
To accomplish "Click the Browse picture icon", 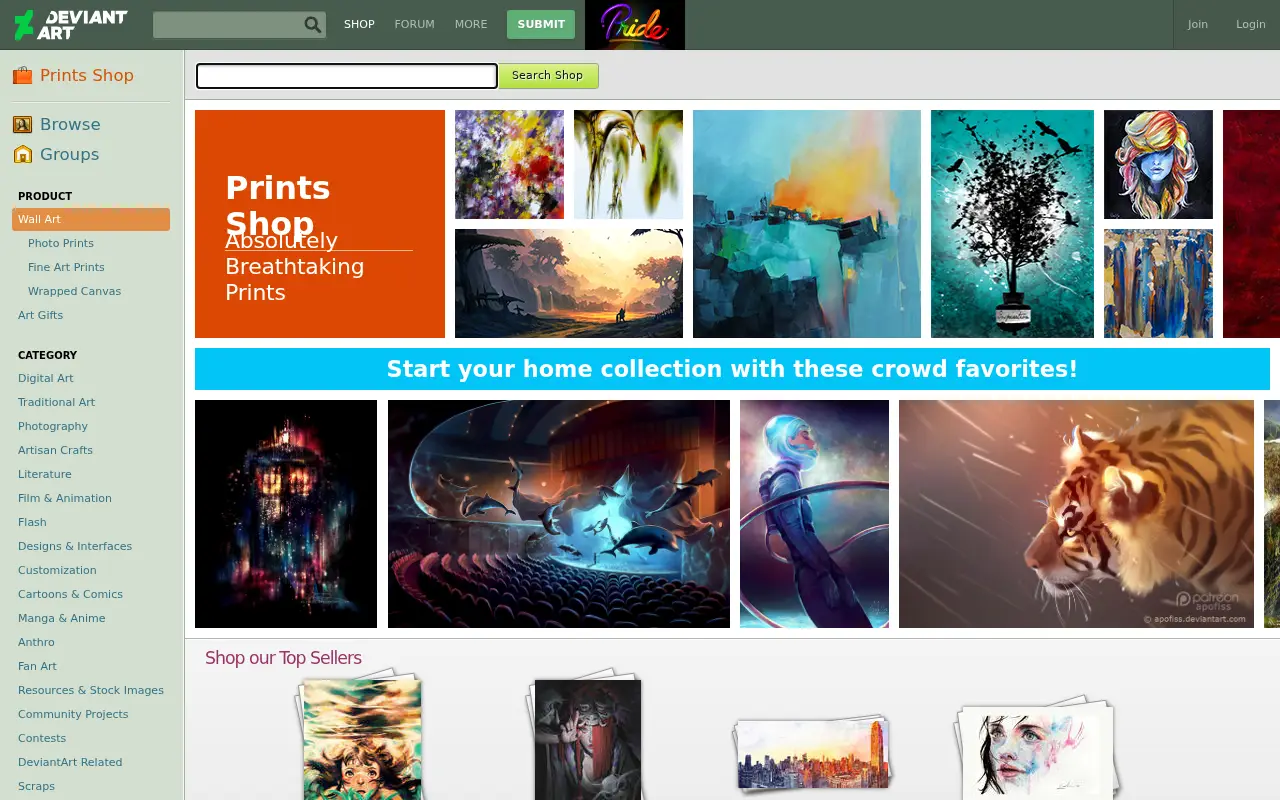I will click(x=23, y=124).
